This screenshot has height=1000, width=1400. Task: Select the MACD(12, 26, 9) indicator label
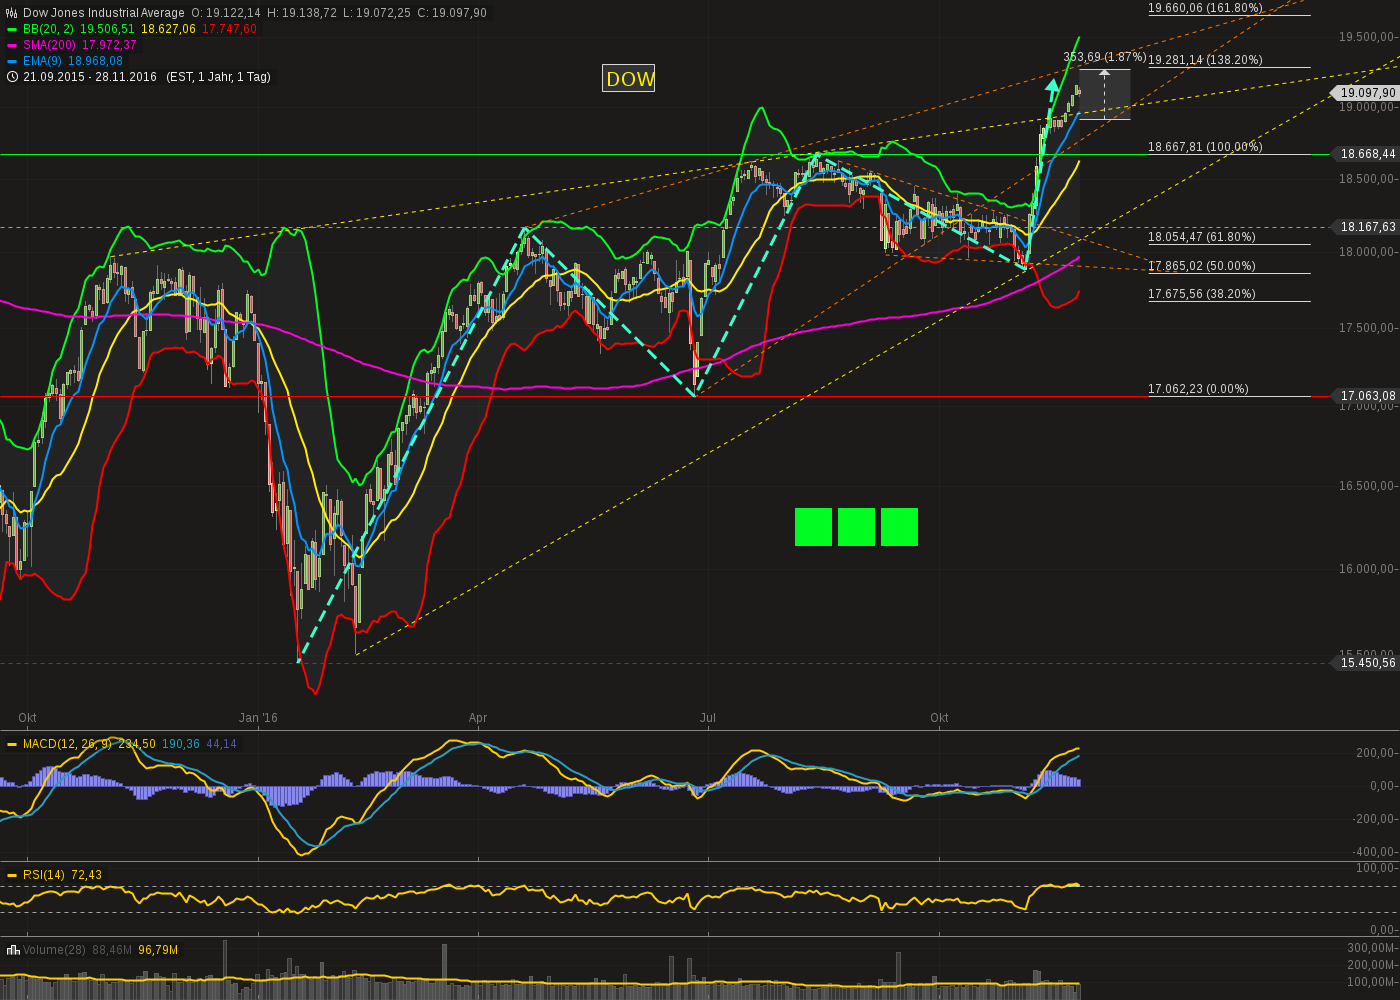pos(67,744)
